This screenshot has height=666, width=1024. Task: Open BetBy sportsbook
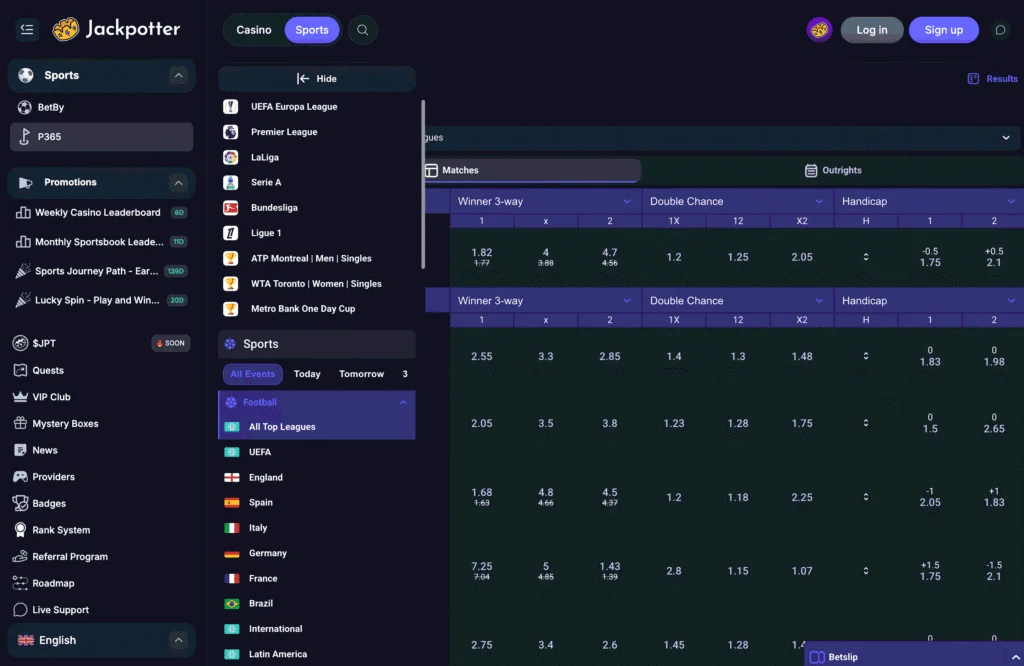[101, 107]
